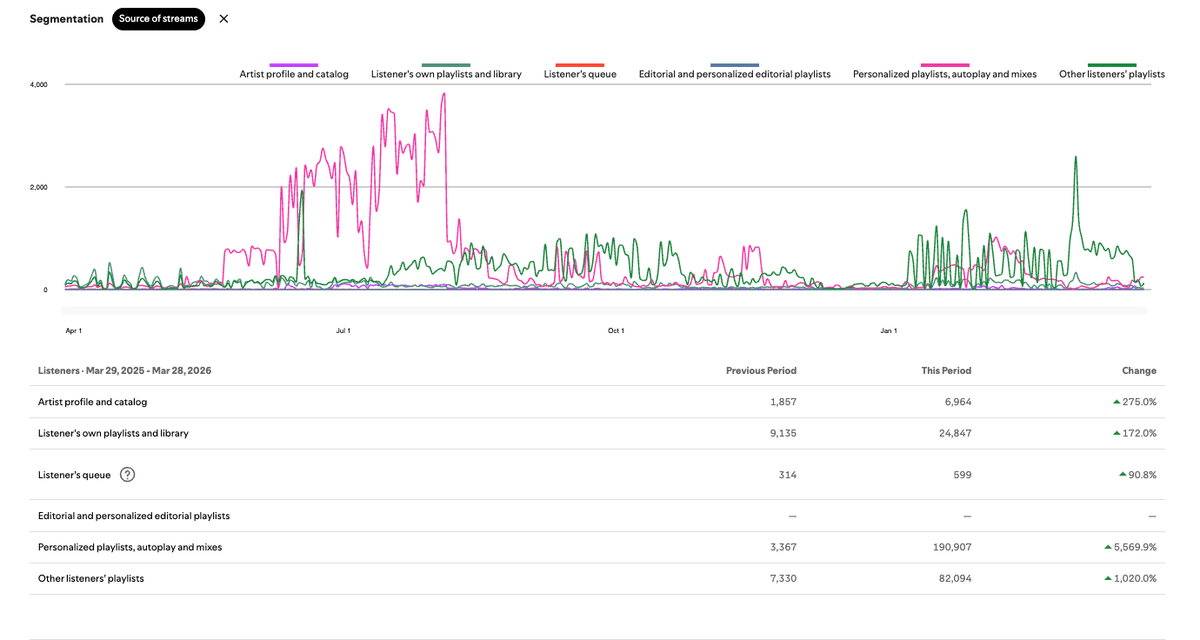Click the Apr 1 axis label
The height and width of the screenshot is (640, 1200).
coord(73,330)
